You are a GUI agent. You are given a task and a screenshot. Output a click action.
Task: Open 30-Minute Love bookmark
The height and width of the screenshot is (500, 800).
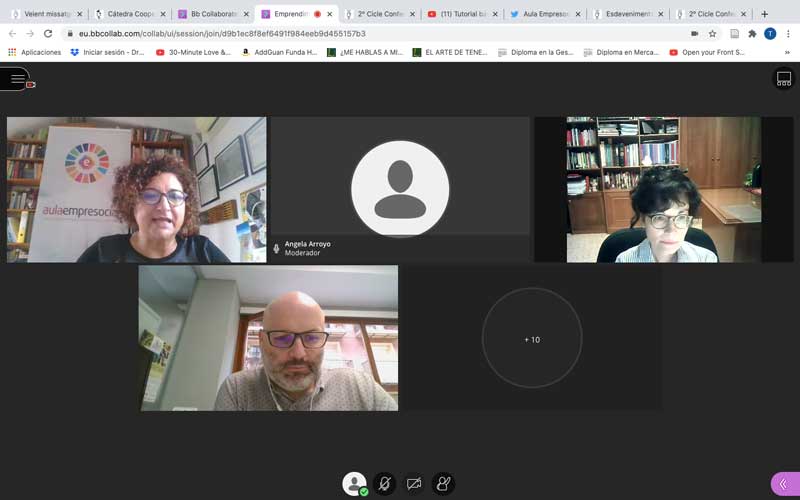193,53
